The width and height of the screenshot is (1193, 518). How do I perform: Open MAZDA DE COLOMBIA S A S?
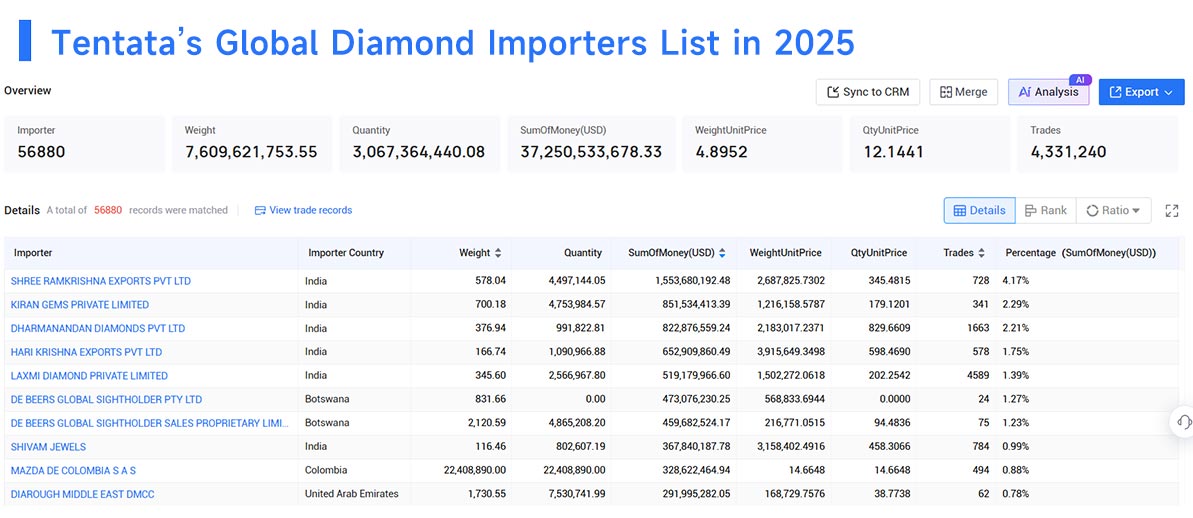(x=73, y=470)
